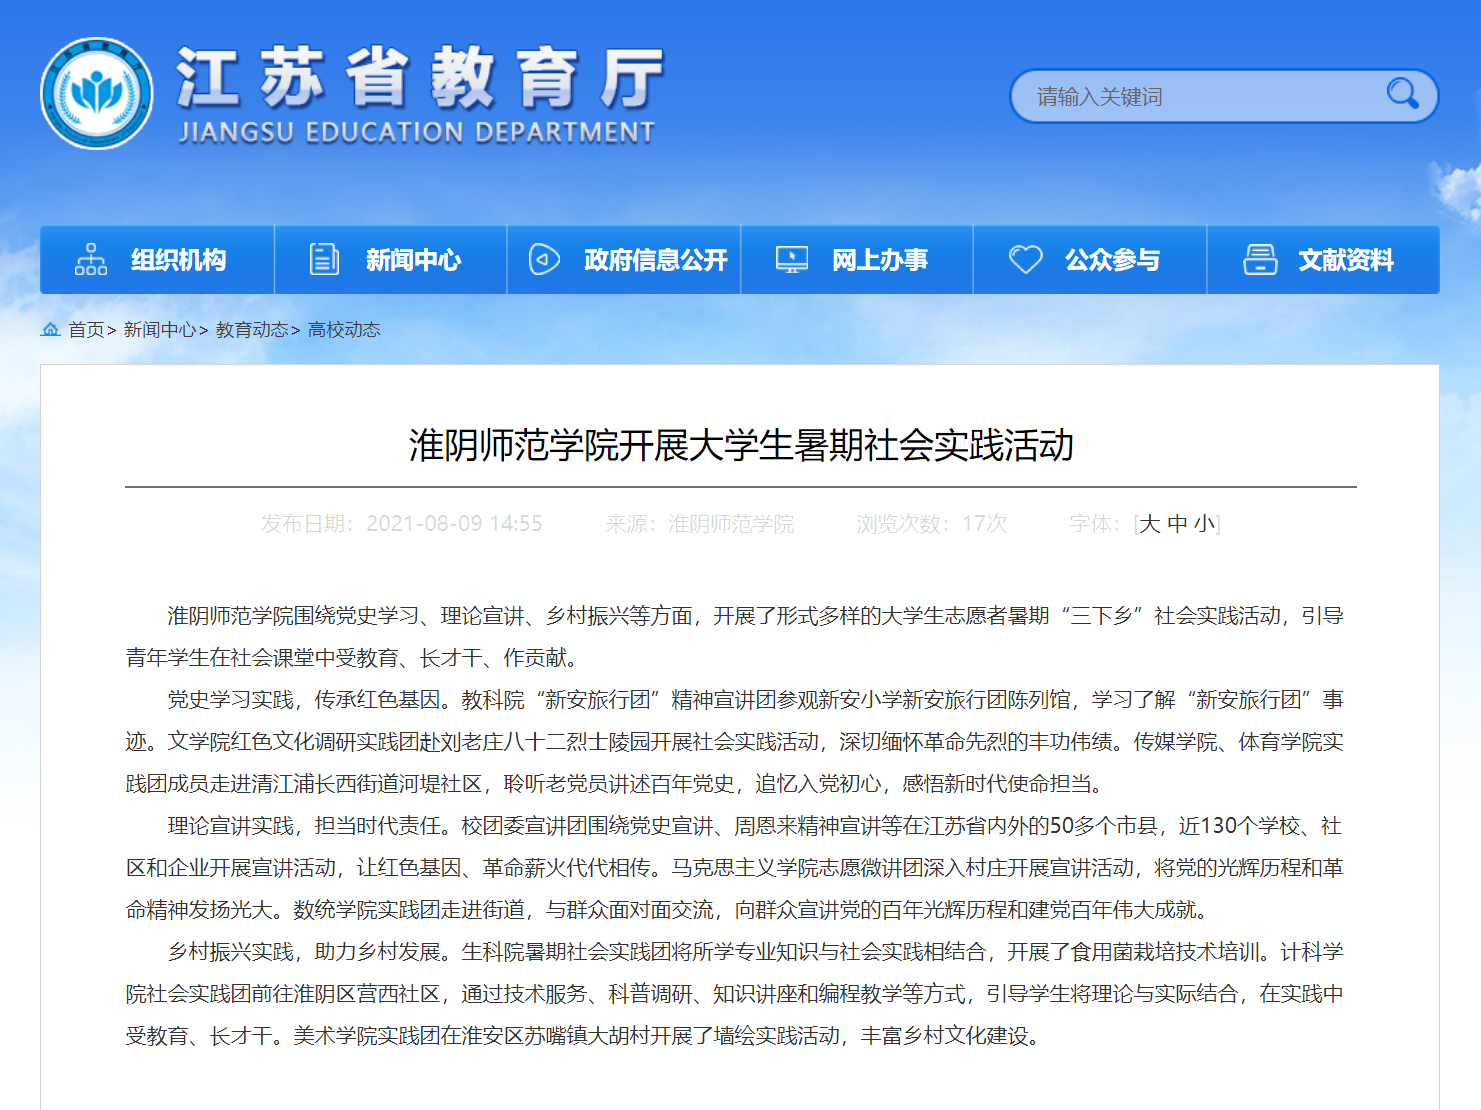Open the 组织机构 menu item
This screenshot has height=1110, width=1481.
[x=157, y=260]
